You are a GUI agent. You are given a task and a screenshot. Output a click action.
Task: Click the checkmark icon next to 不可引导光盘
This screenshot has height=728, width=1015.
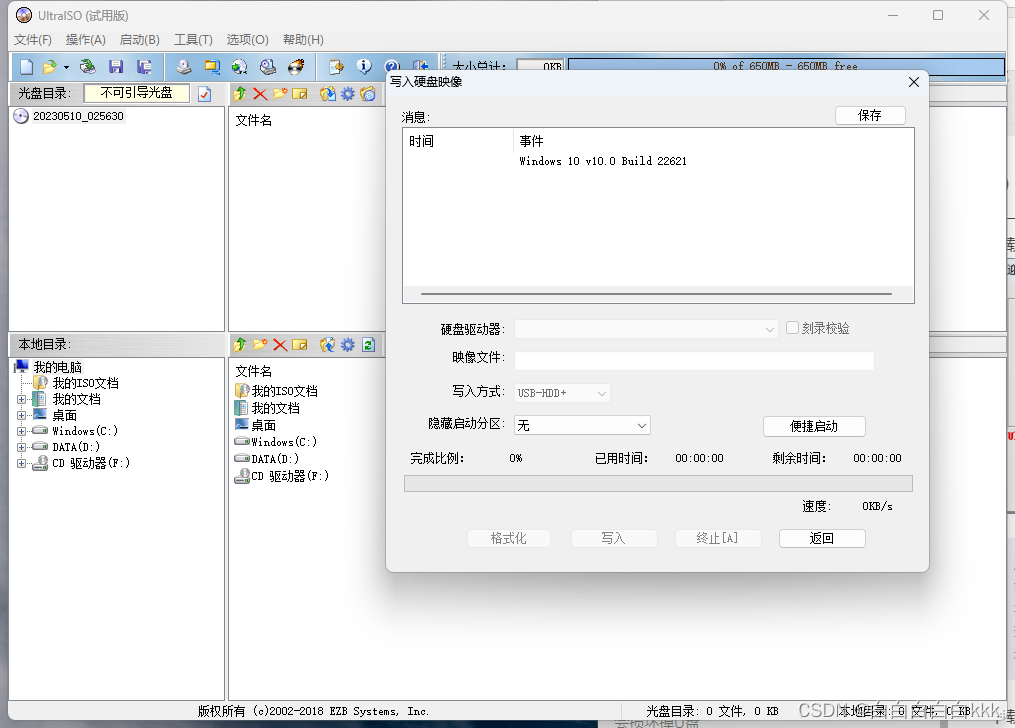tap(205, 94)
